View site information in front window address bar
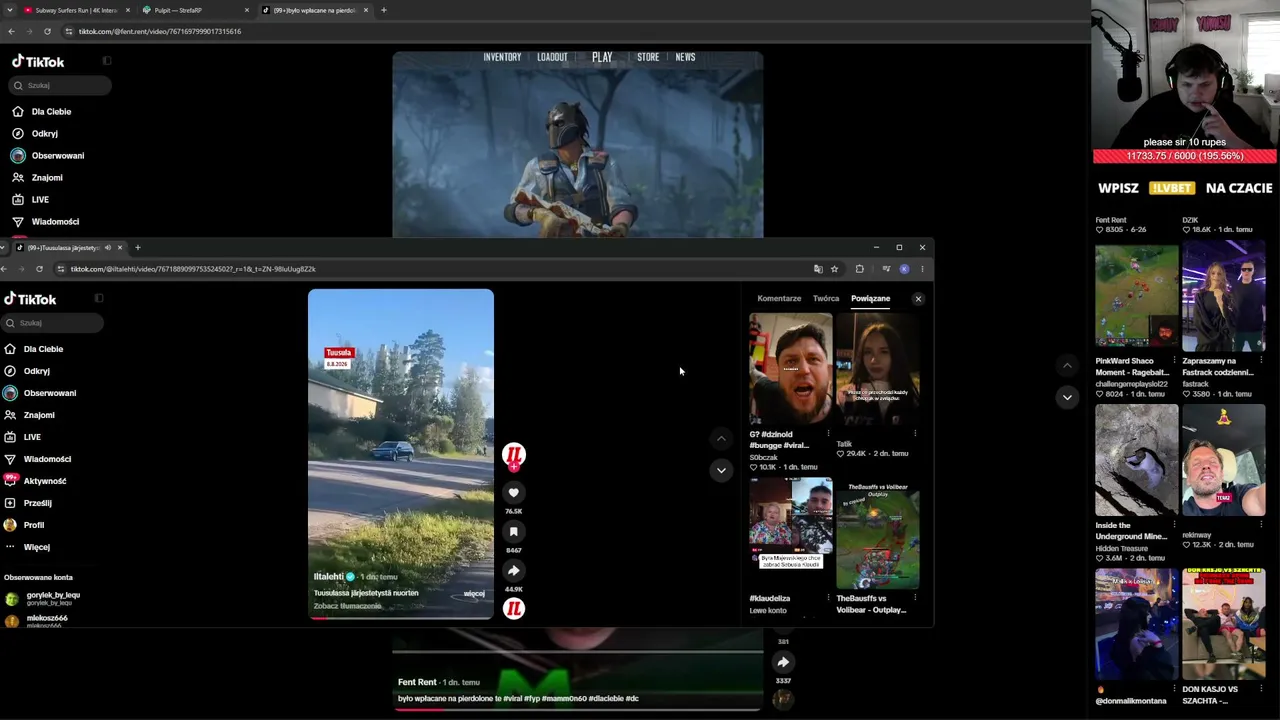1280x720 pixels. 60,269
